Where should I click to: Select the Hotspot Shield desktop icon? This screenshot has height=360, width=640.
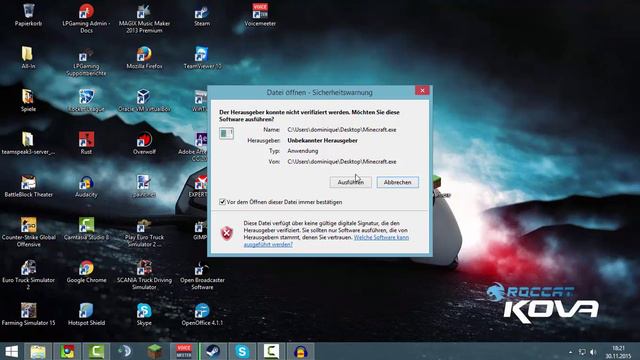click(x=86, y=314)
